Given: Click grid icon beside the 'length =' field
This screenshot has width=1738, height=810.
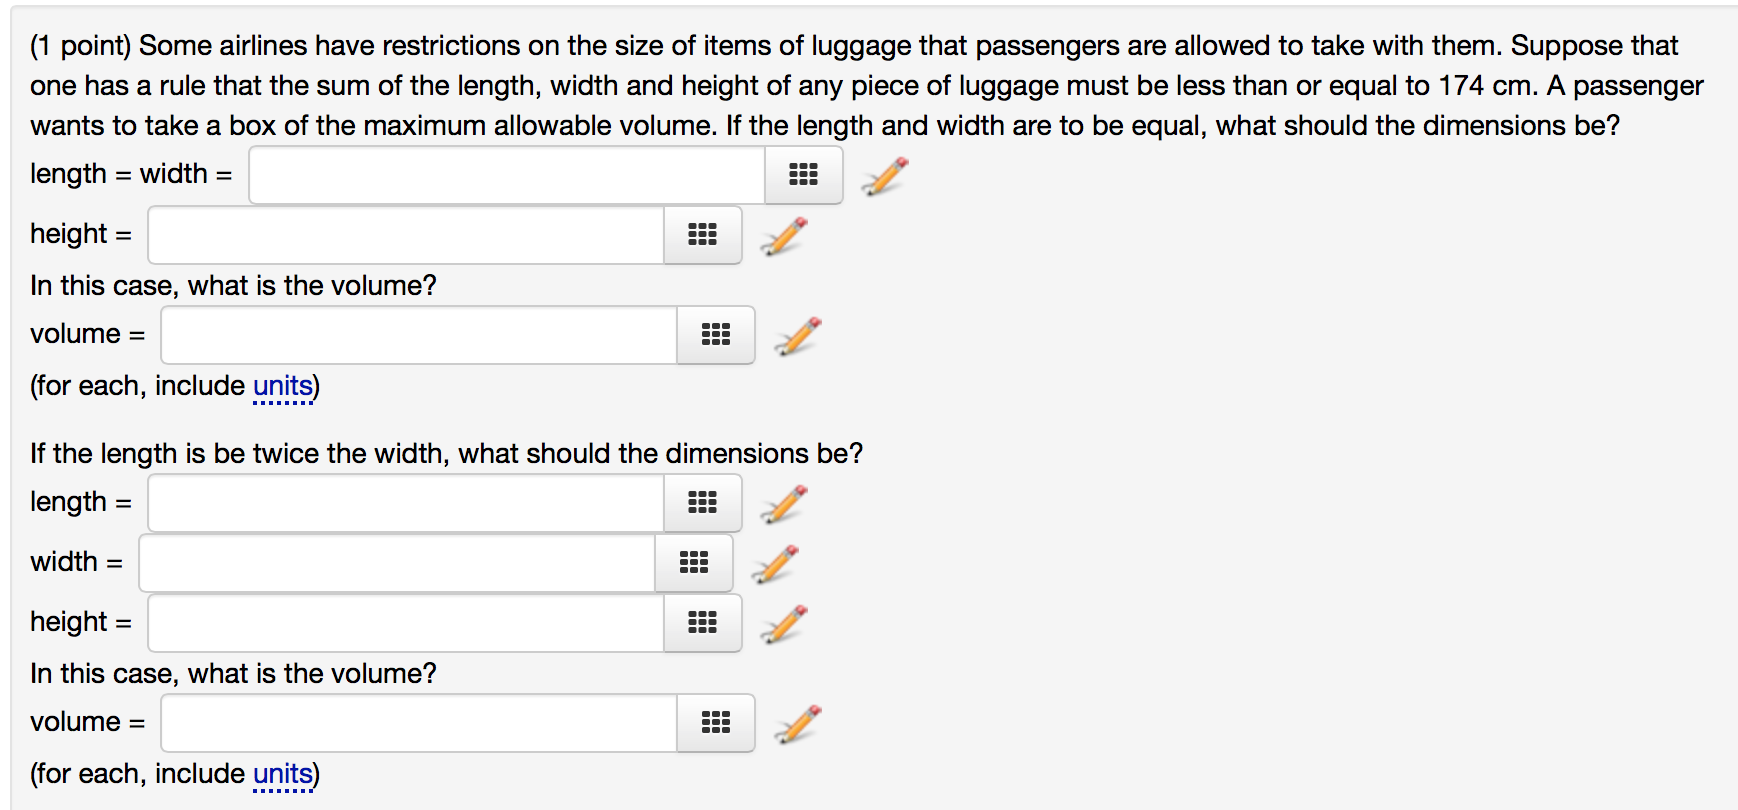Looking at the screenshot, I should pos(702,503).
